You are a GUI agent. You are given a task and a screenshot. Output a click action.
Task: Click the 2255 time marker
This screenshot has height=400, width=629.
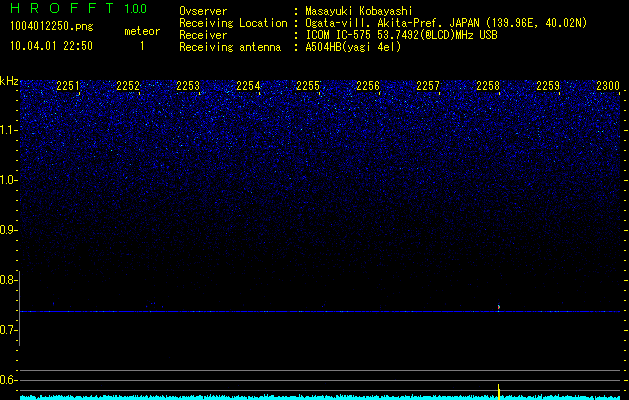click(308, 87)
